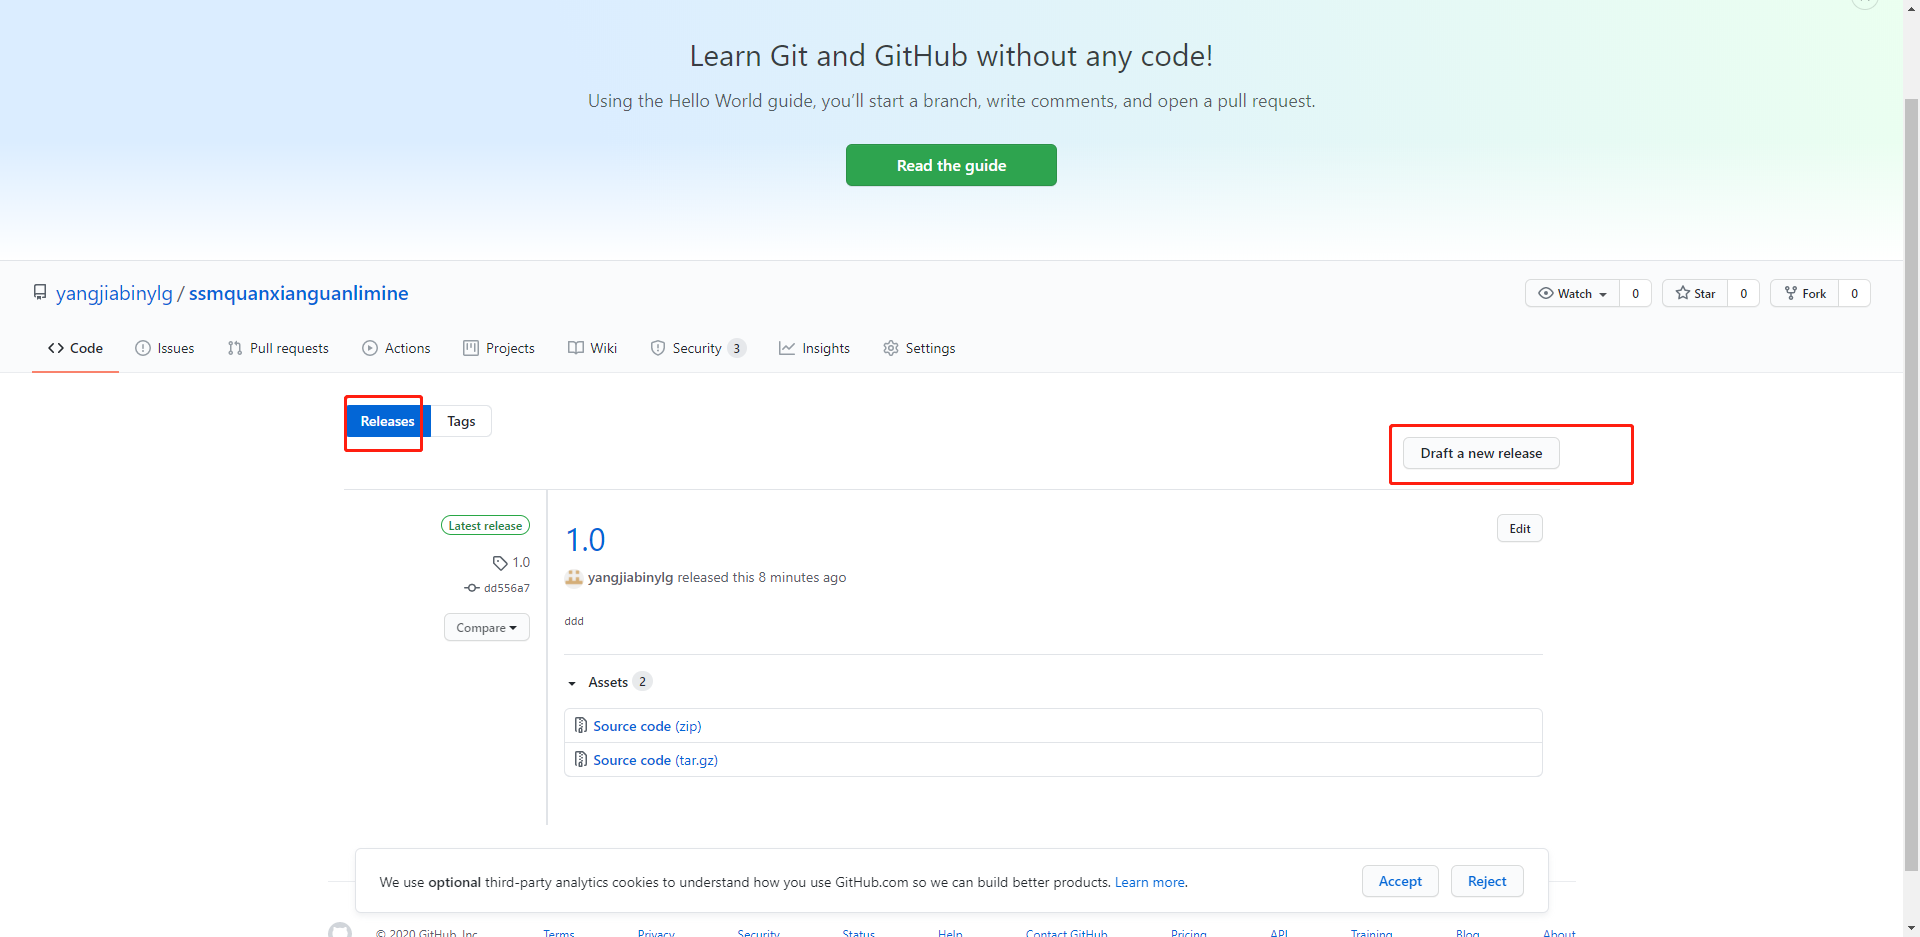Click Draft a new release
This screenshot has height=937, width=1920.
click(x=1481, y=453)
